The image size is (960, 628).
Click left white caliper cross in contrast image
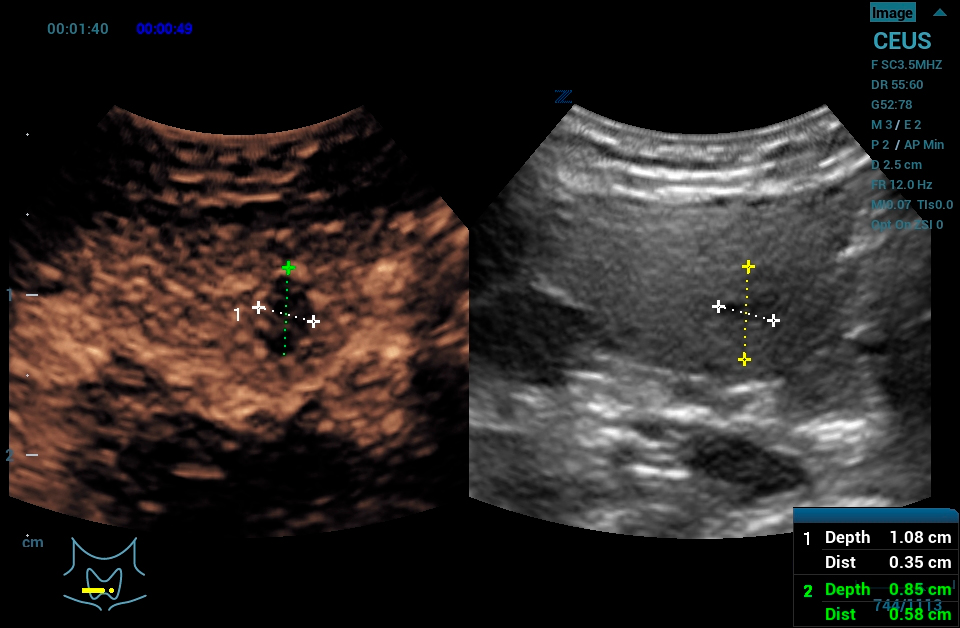point(259,308)
